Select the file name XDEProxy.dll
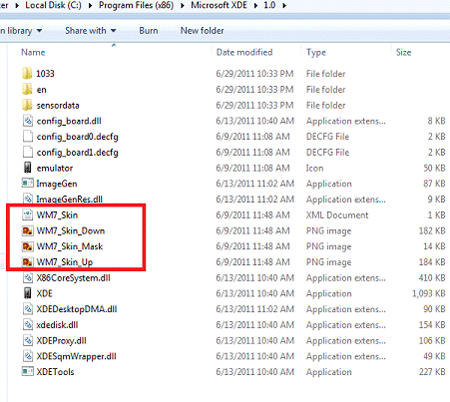Viewport: 450px width, 402px height. pos(61,340)
